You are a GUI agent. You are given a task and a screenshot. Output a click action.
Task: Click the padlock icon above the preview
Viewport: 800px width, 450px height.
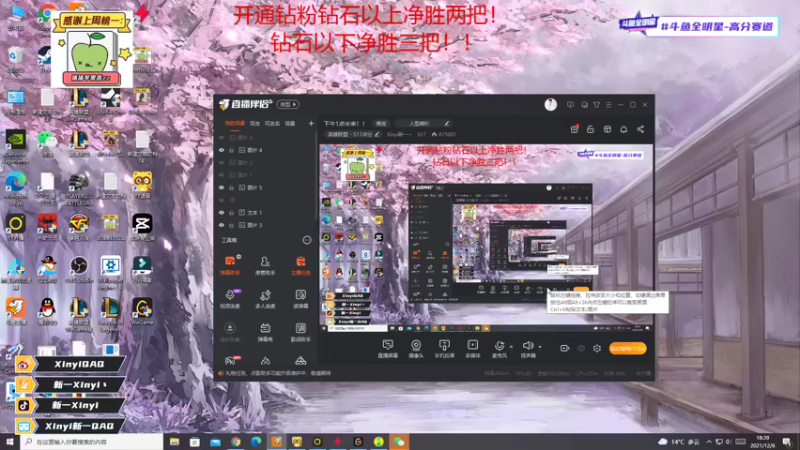(590, 129)
